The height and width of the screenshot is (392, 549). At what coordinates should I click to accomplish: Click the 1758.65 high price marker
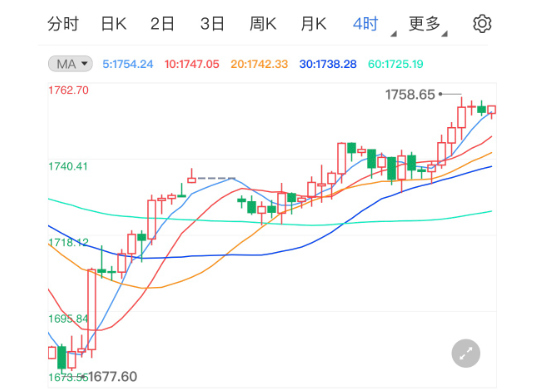pyautogui.click(x=410, y=94)
